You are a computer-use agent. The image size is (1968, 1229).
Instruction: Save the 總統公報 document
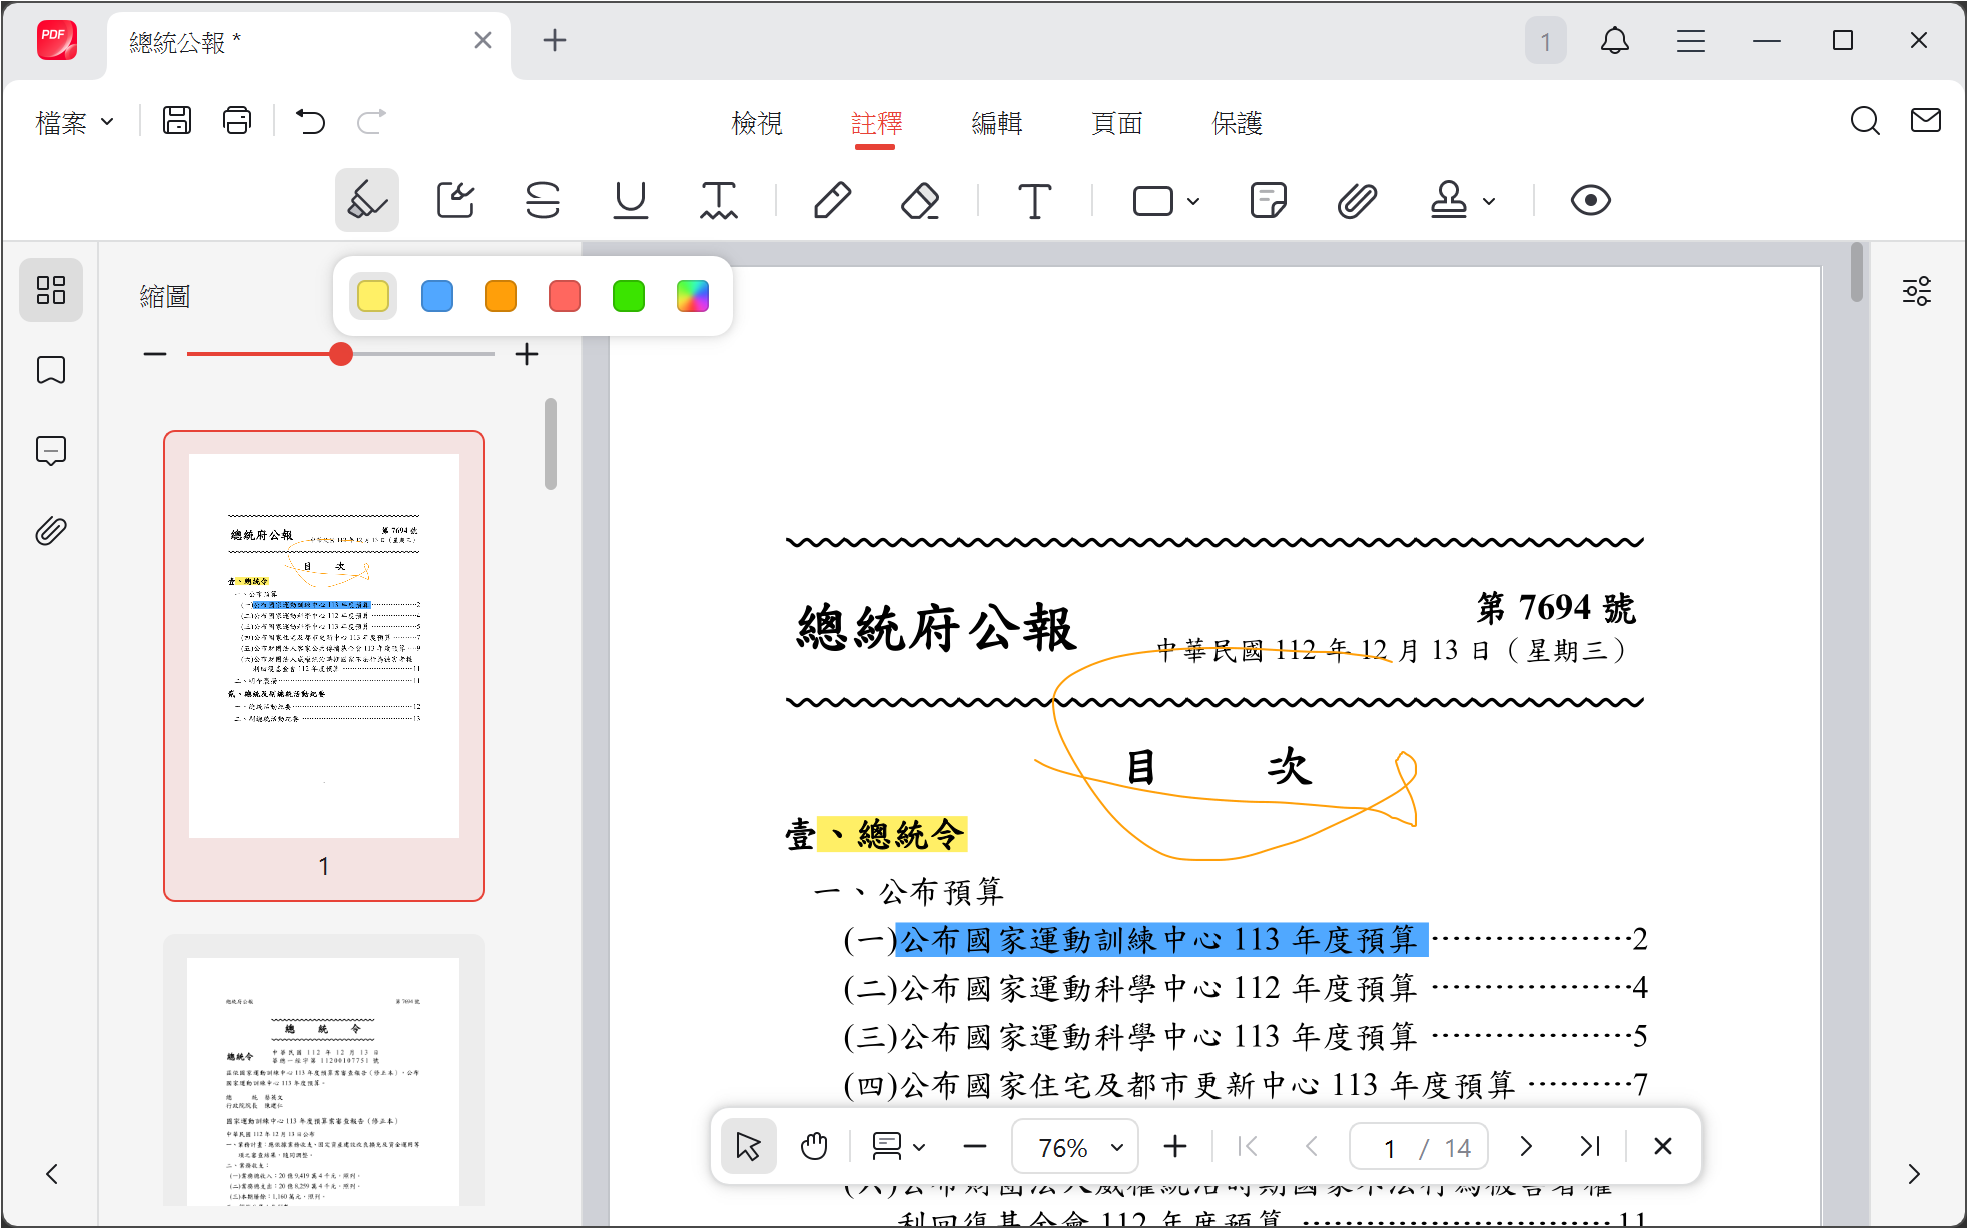[x=178, y=120]
